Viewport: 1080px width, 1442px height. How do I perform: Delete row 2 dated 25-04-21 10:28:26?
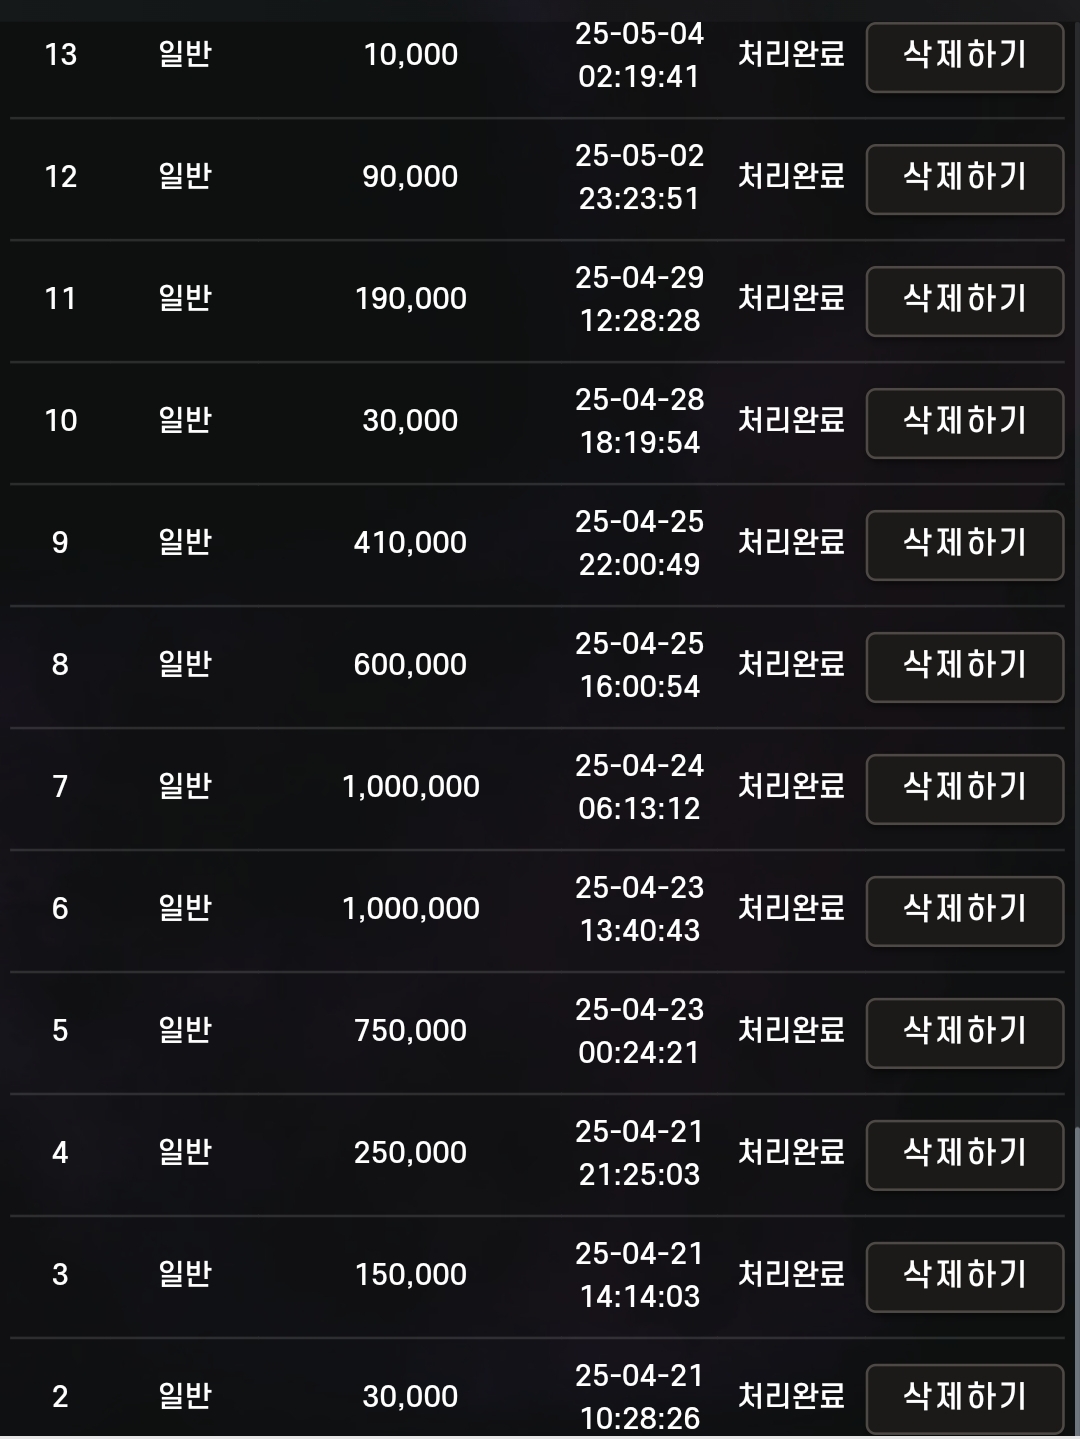pos(964,1399)
